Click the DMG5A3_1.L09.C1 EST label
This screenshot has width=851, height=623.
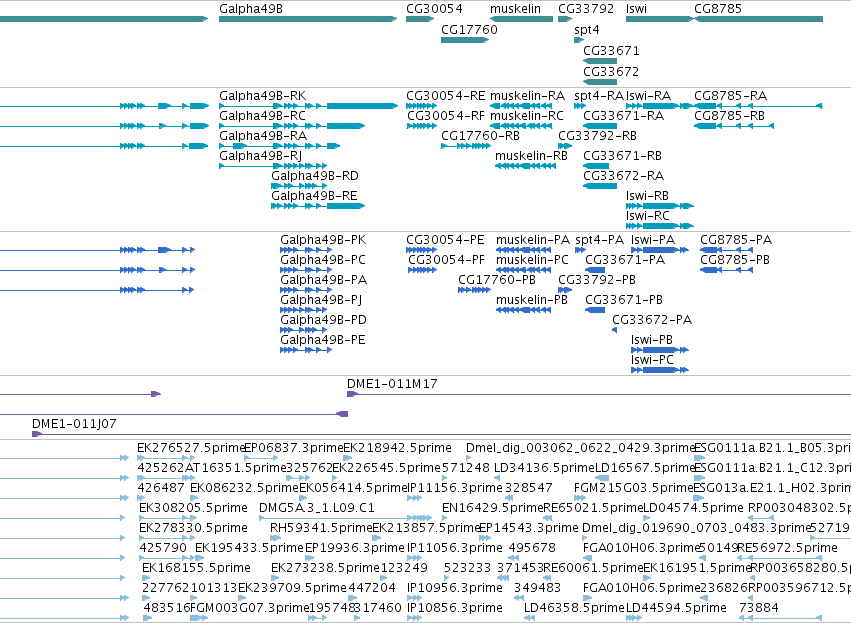click(x=317, y=508)
